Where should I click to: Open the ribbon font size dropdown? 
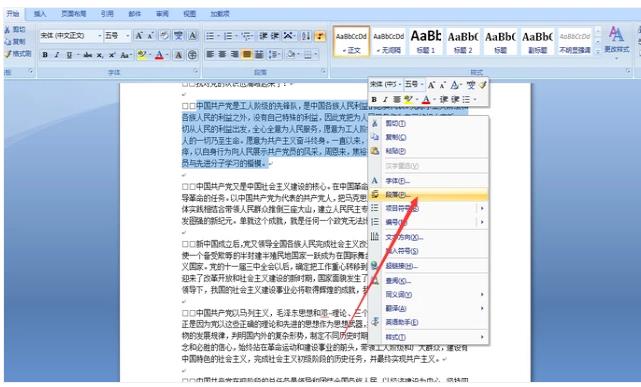point(128,36)
